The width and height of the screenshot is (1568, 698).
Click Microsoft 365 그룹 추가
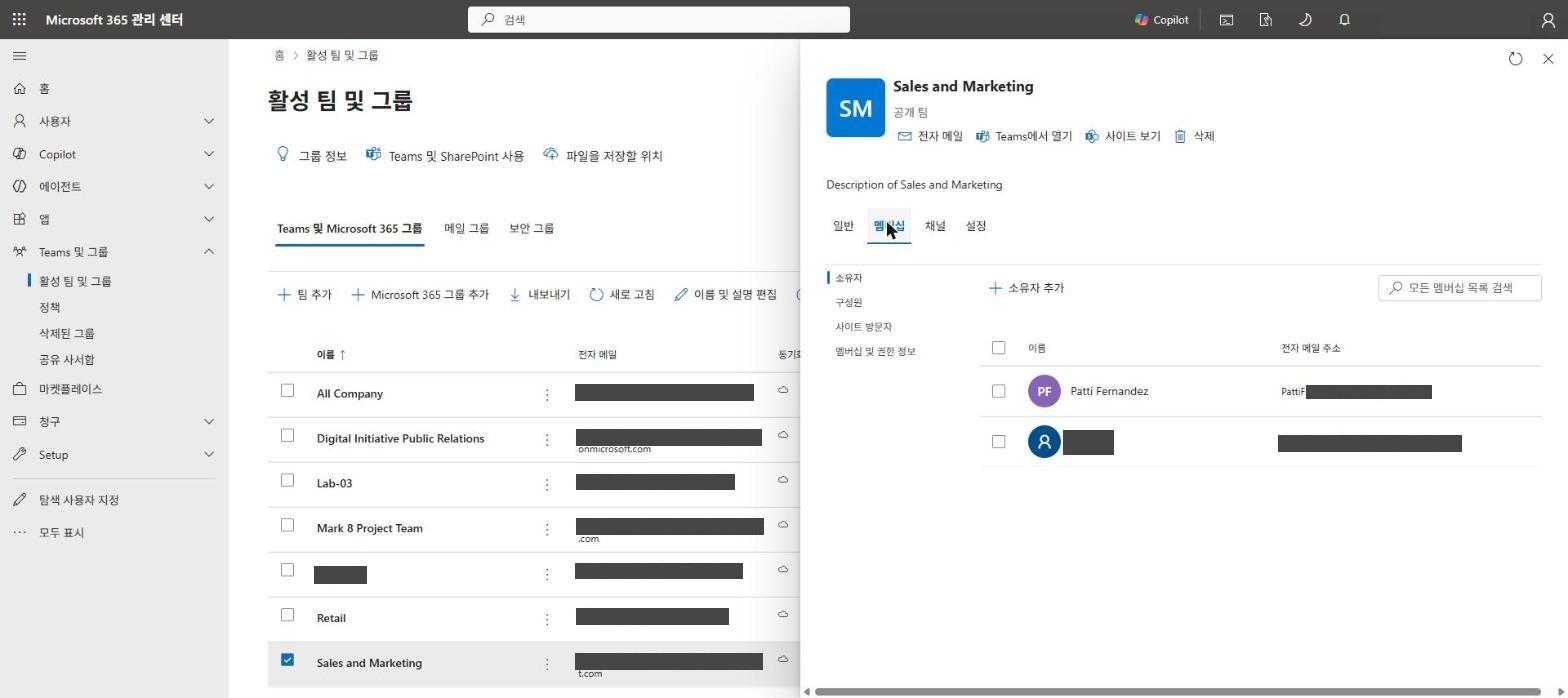[420, 295]
